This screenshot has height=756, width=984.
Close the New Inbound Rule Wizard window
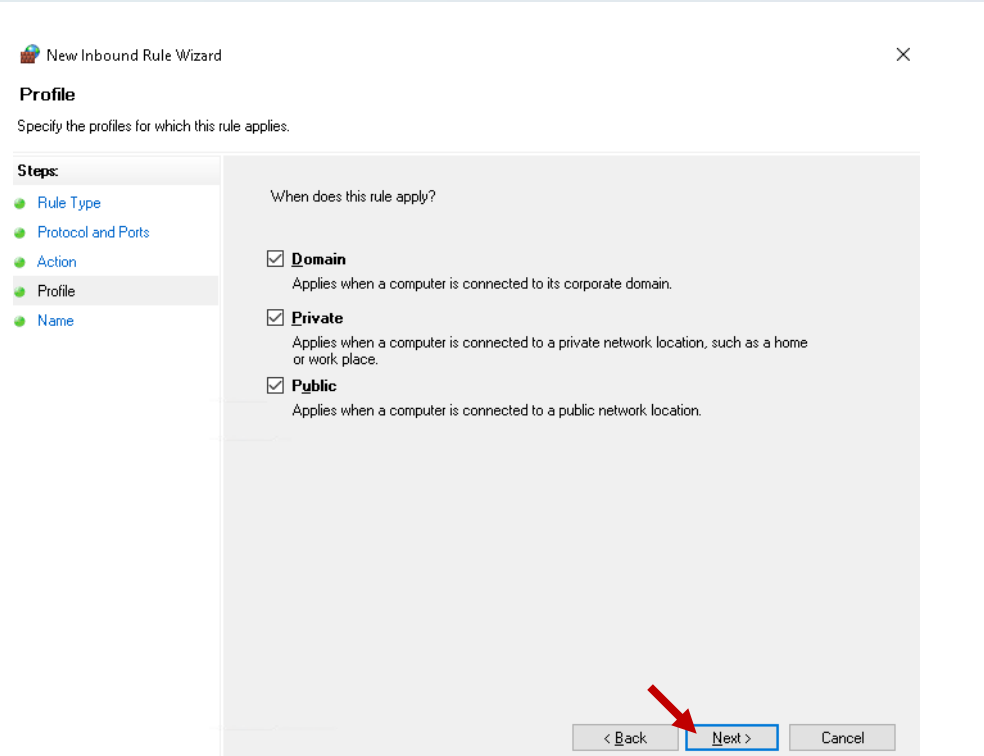click(x=903, y=55)
